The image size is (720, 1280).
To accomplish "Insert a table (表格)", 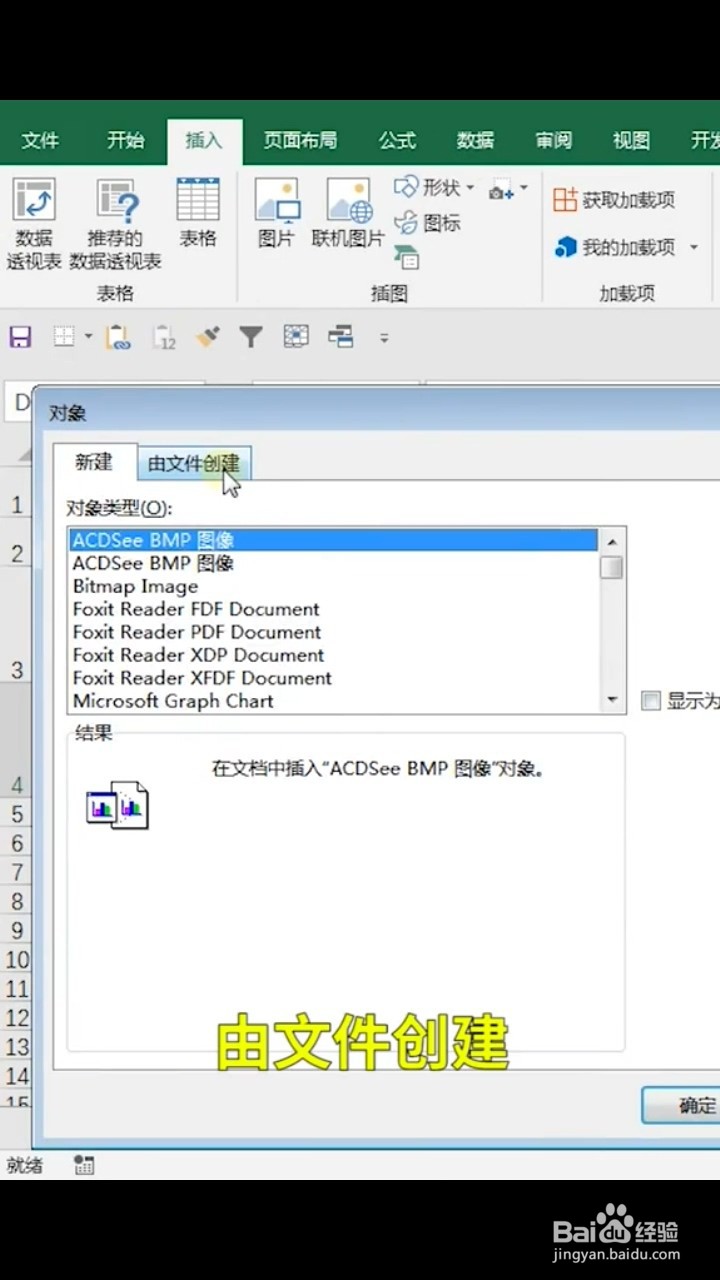I will coord(198,213).
